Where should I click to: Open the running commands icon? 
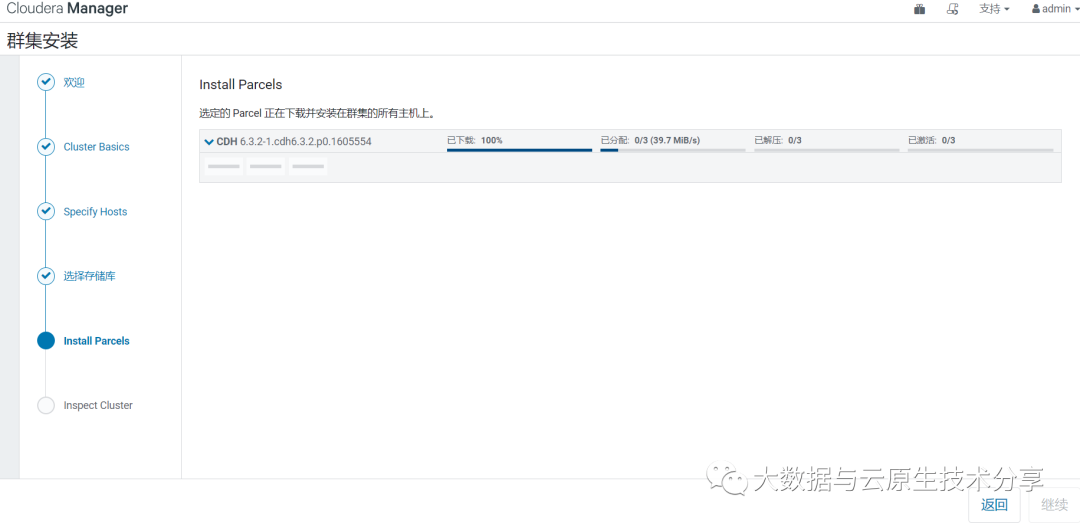953,9
